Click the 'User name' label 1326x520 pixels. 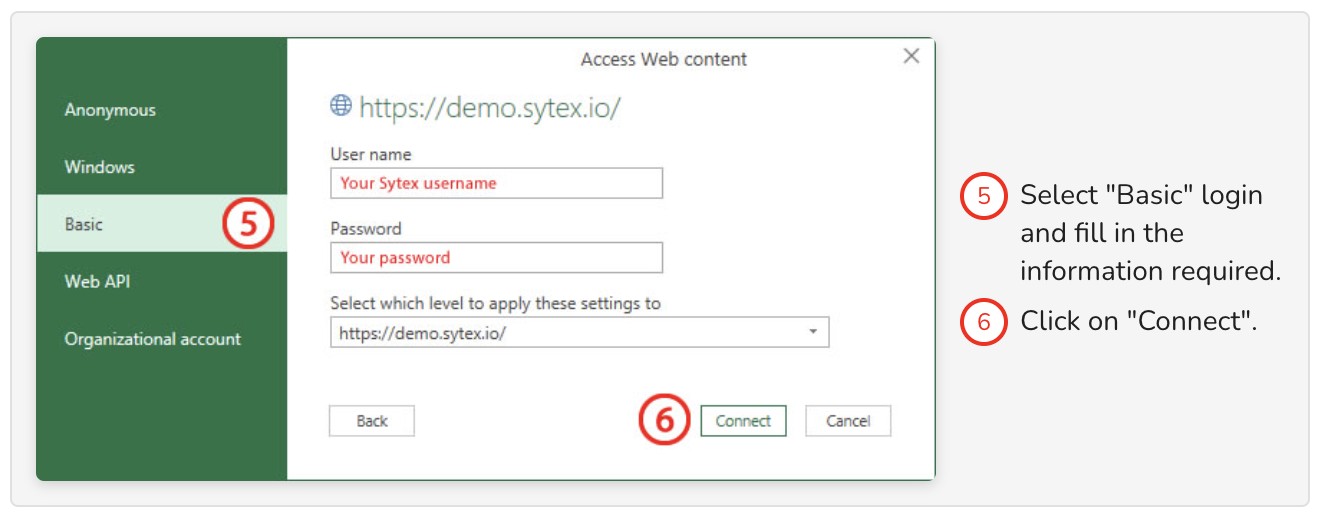point(371,154)
